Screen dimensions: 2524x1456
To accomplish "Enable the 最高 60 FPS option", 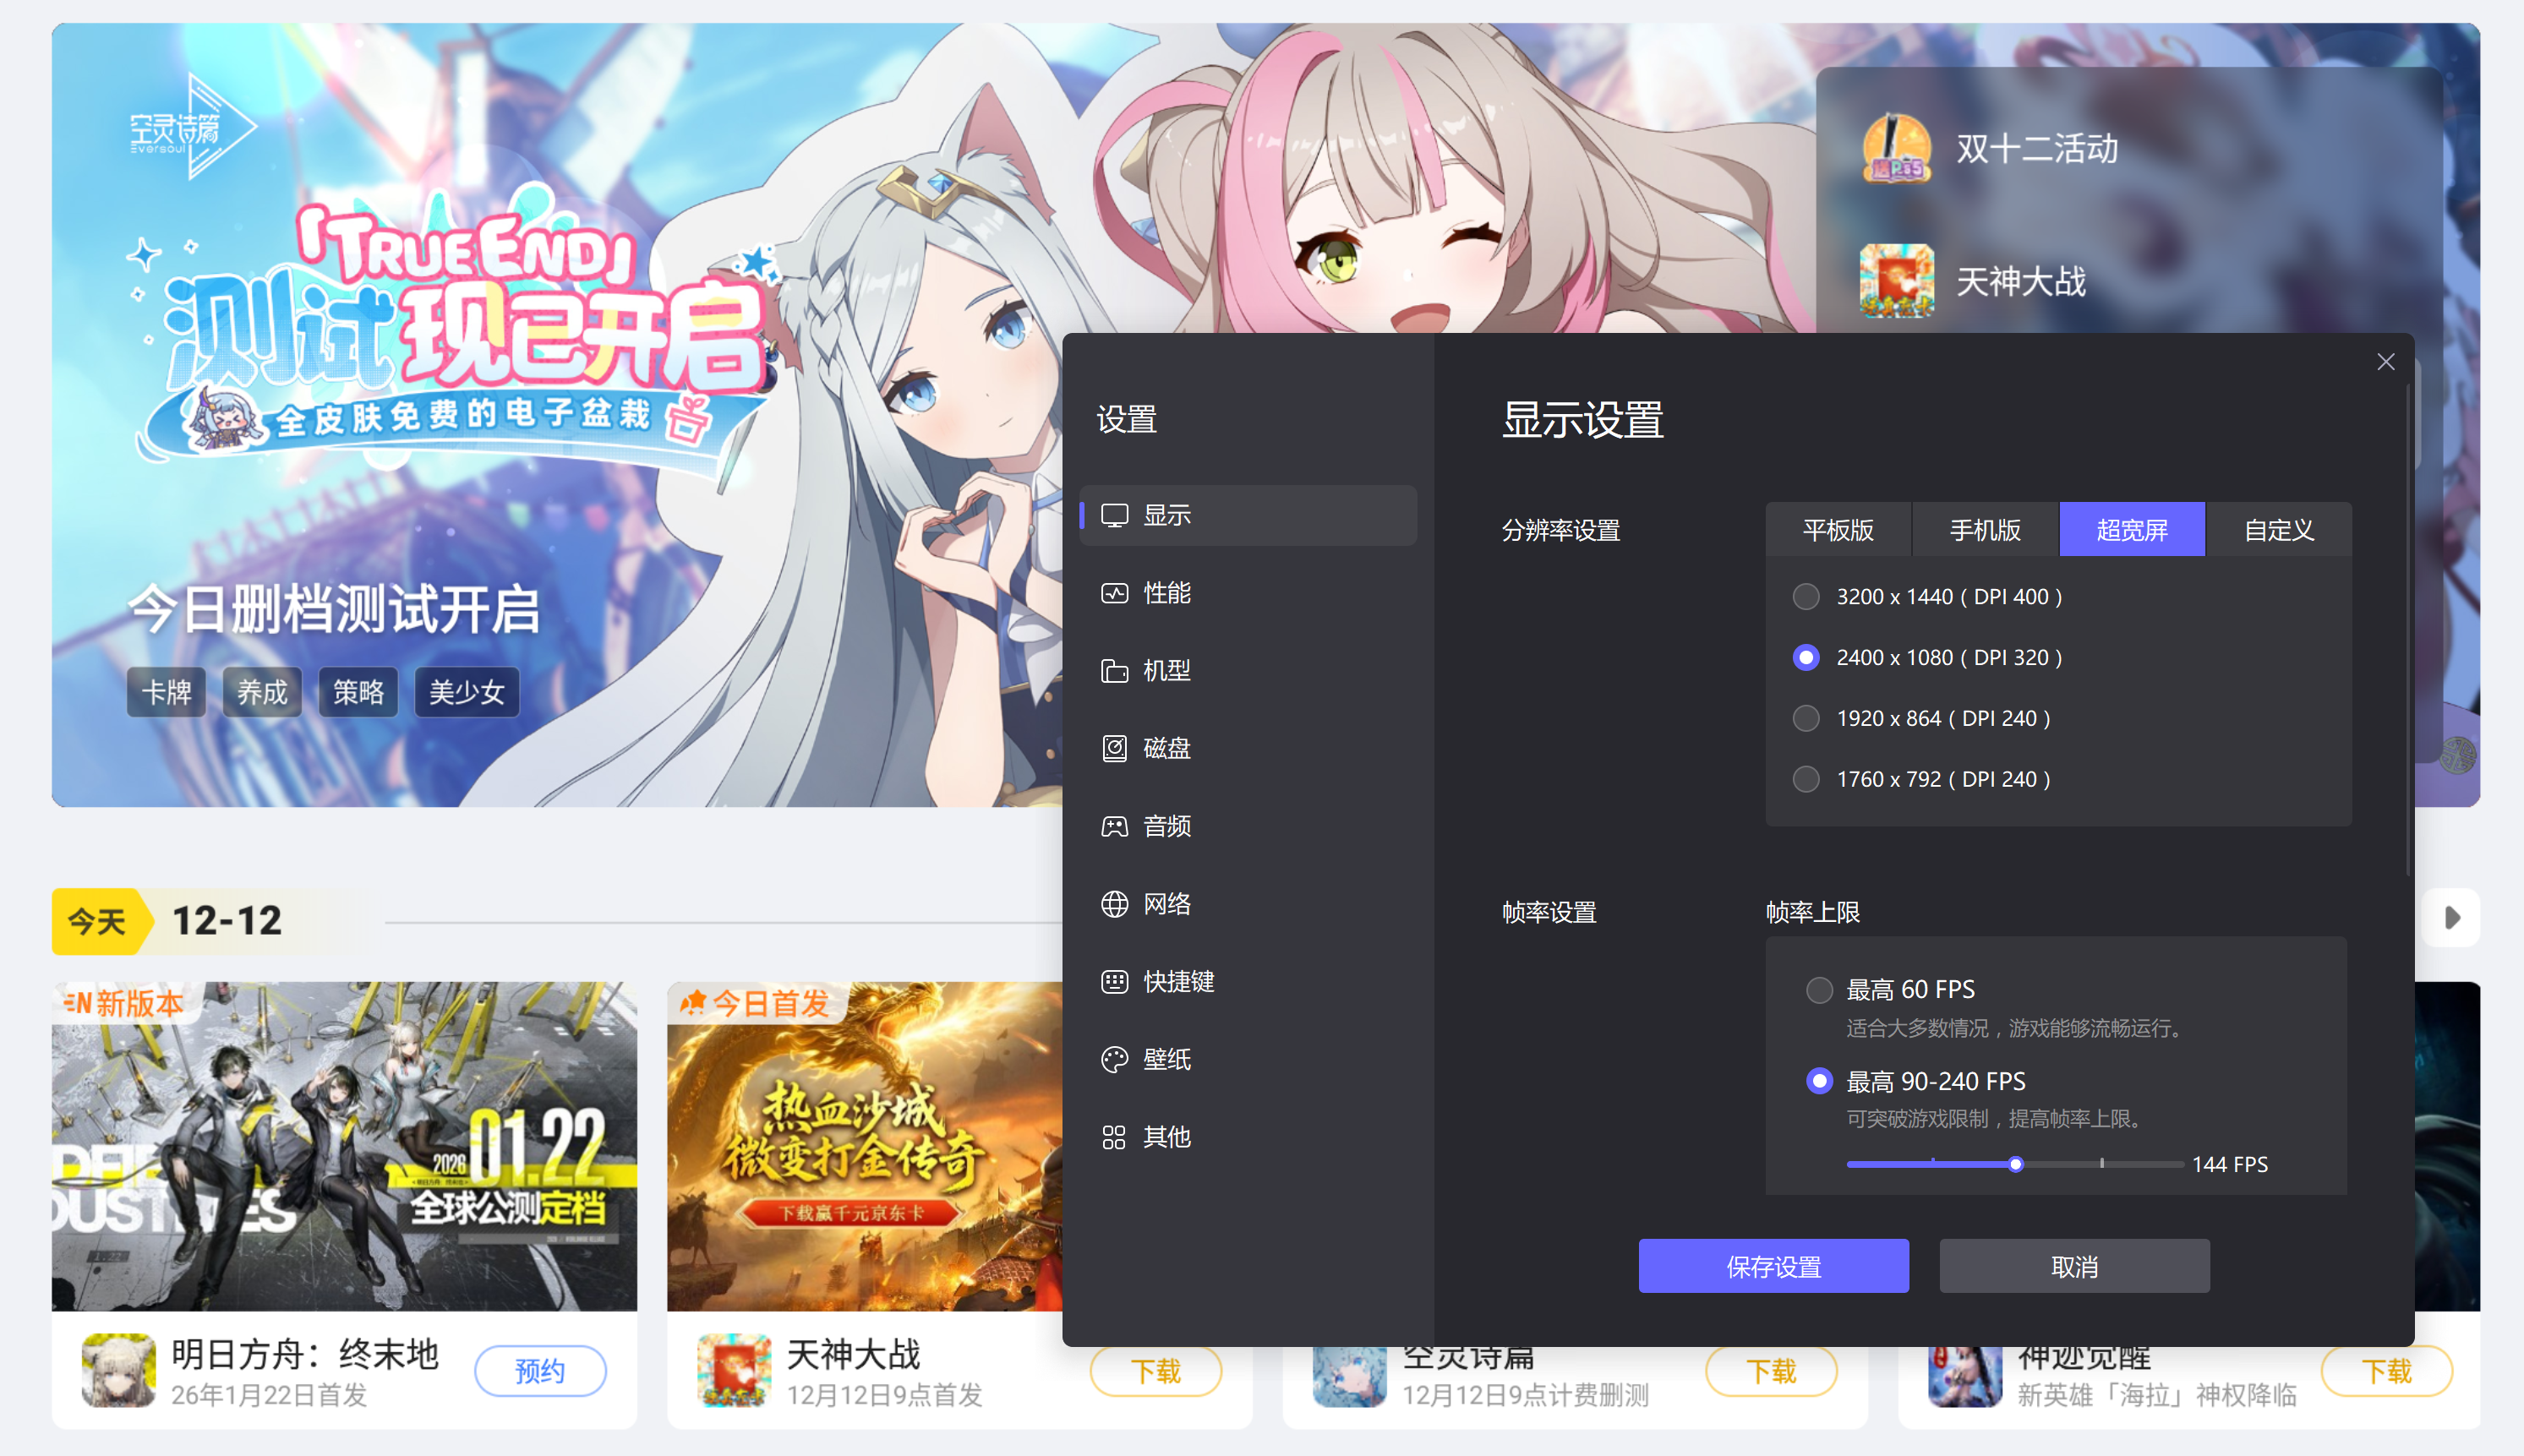I will pyautogui.click(x=1819, y=990).
